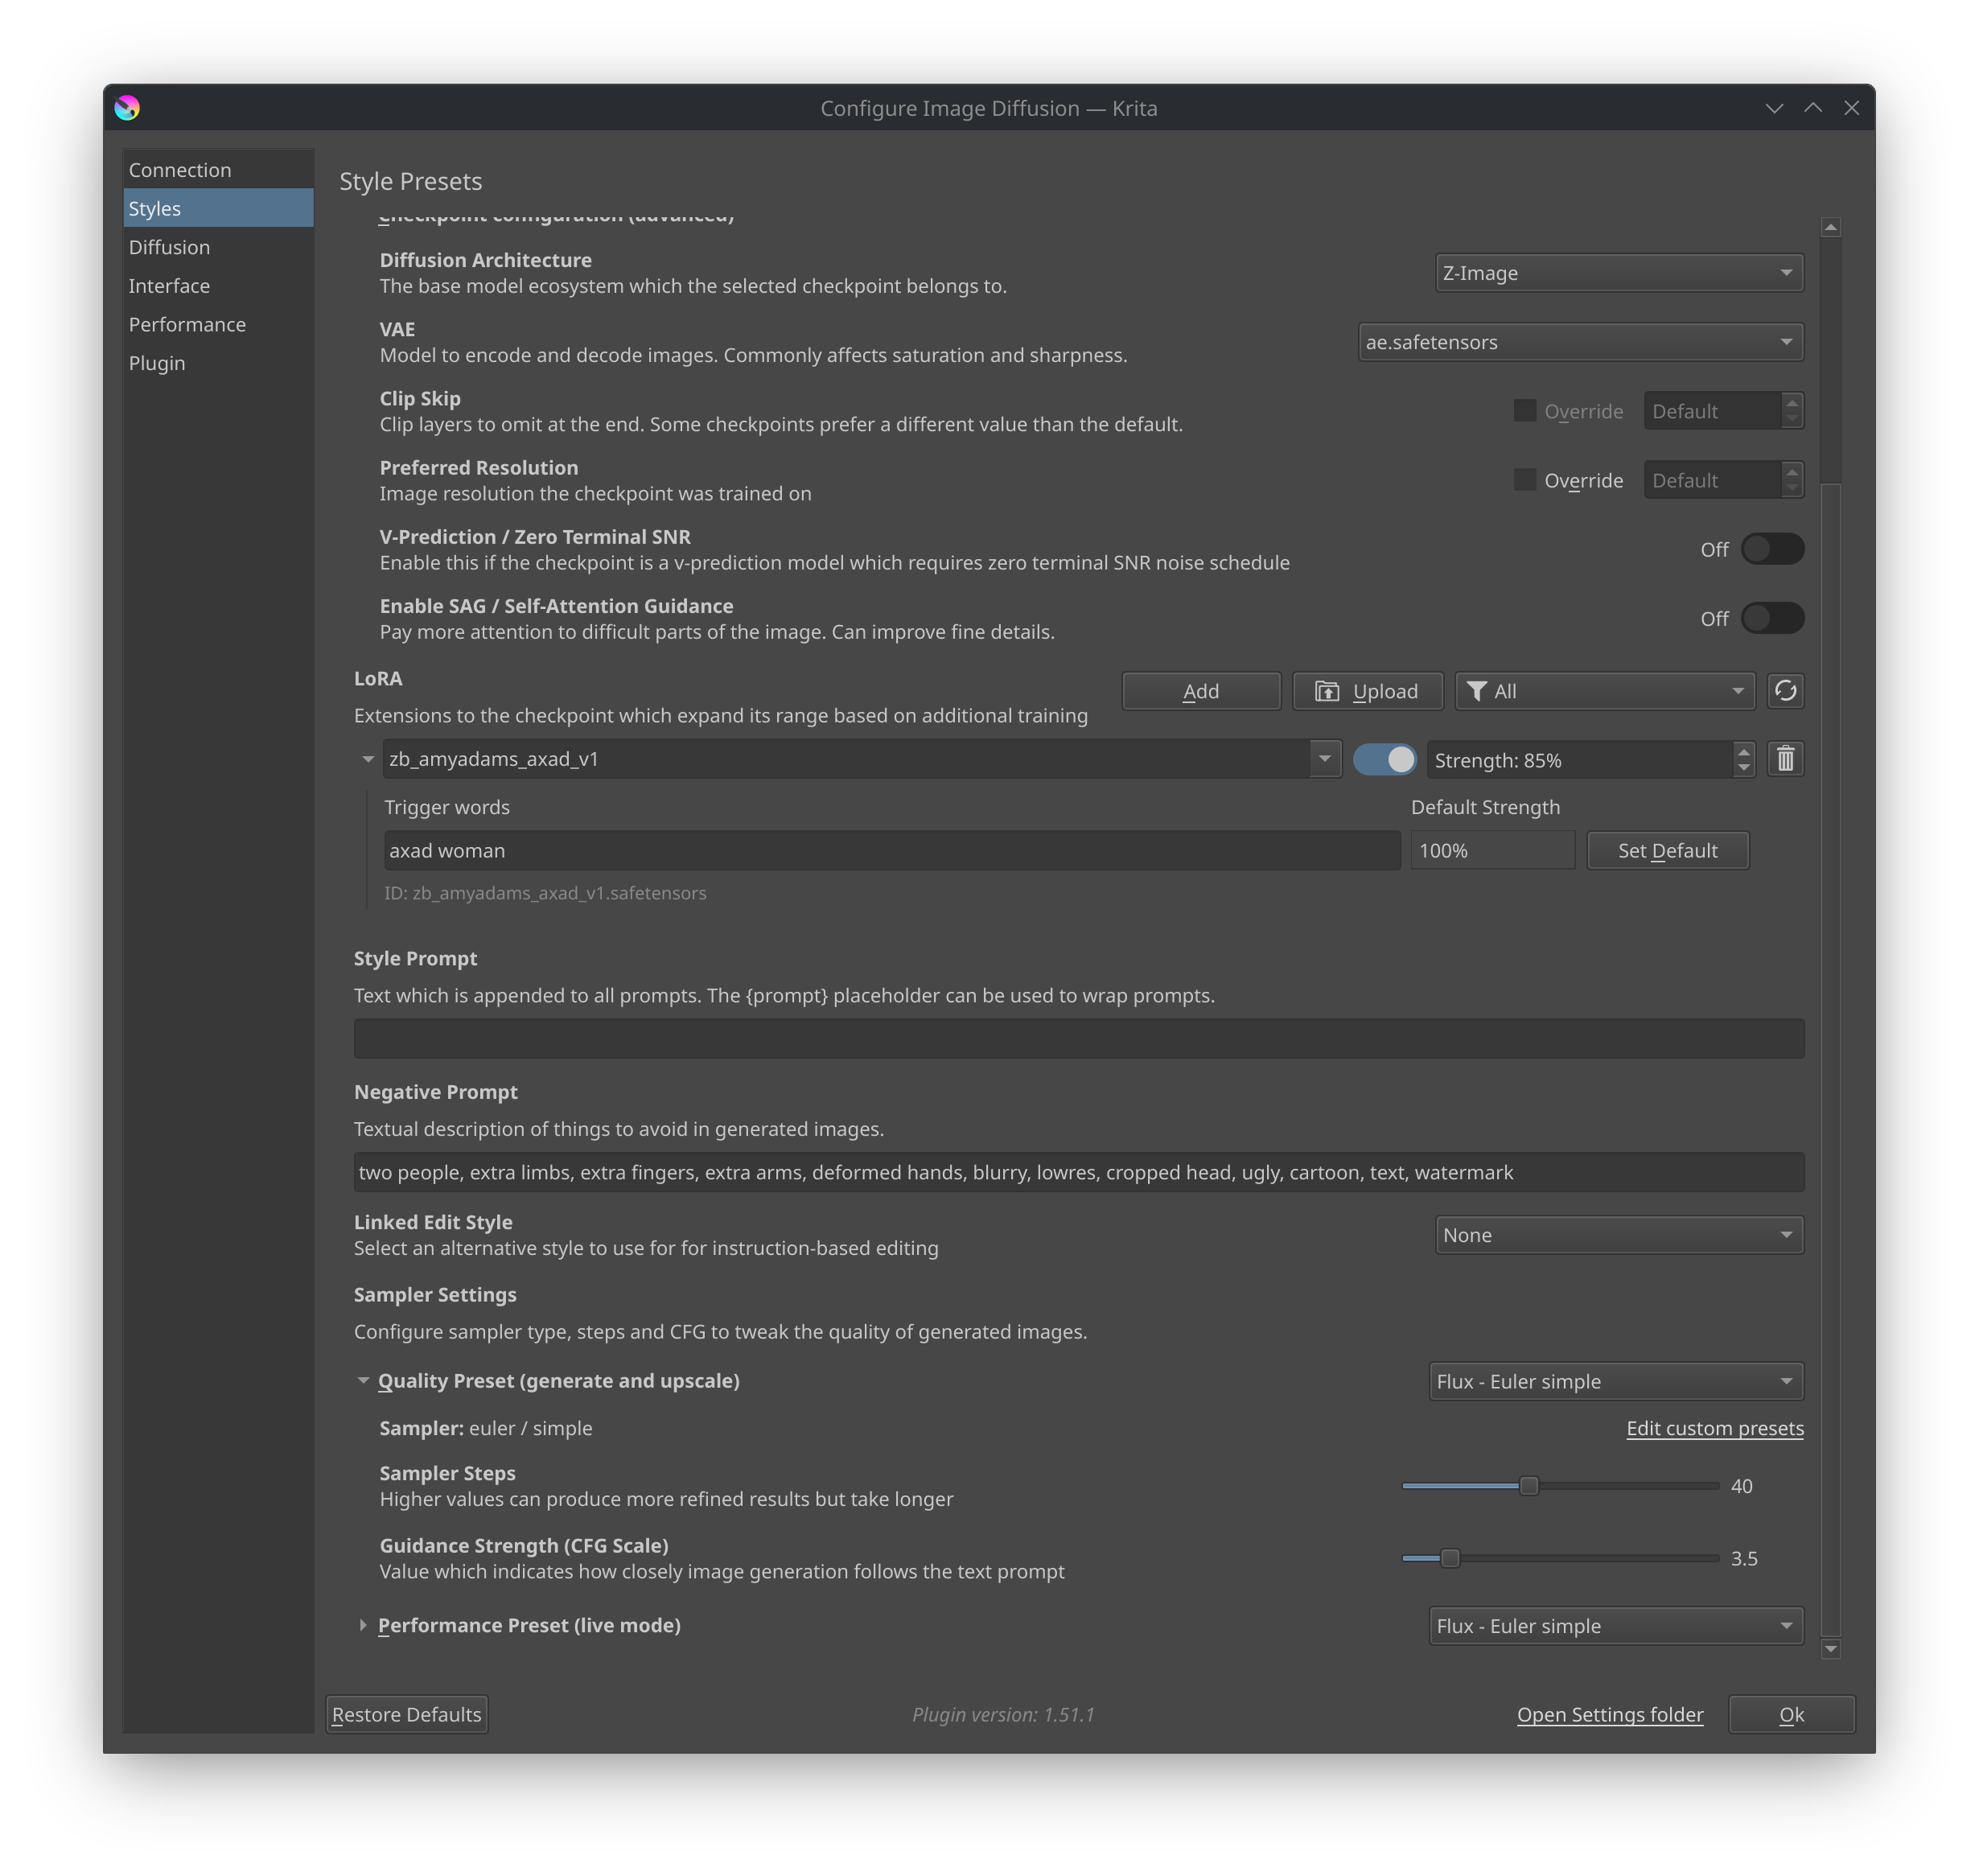Click the Krita logo in title bar
This screenshot has width=1979, height=1876.
coord(127,108)
